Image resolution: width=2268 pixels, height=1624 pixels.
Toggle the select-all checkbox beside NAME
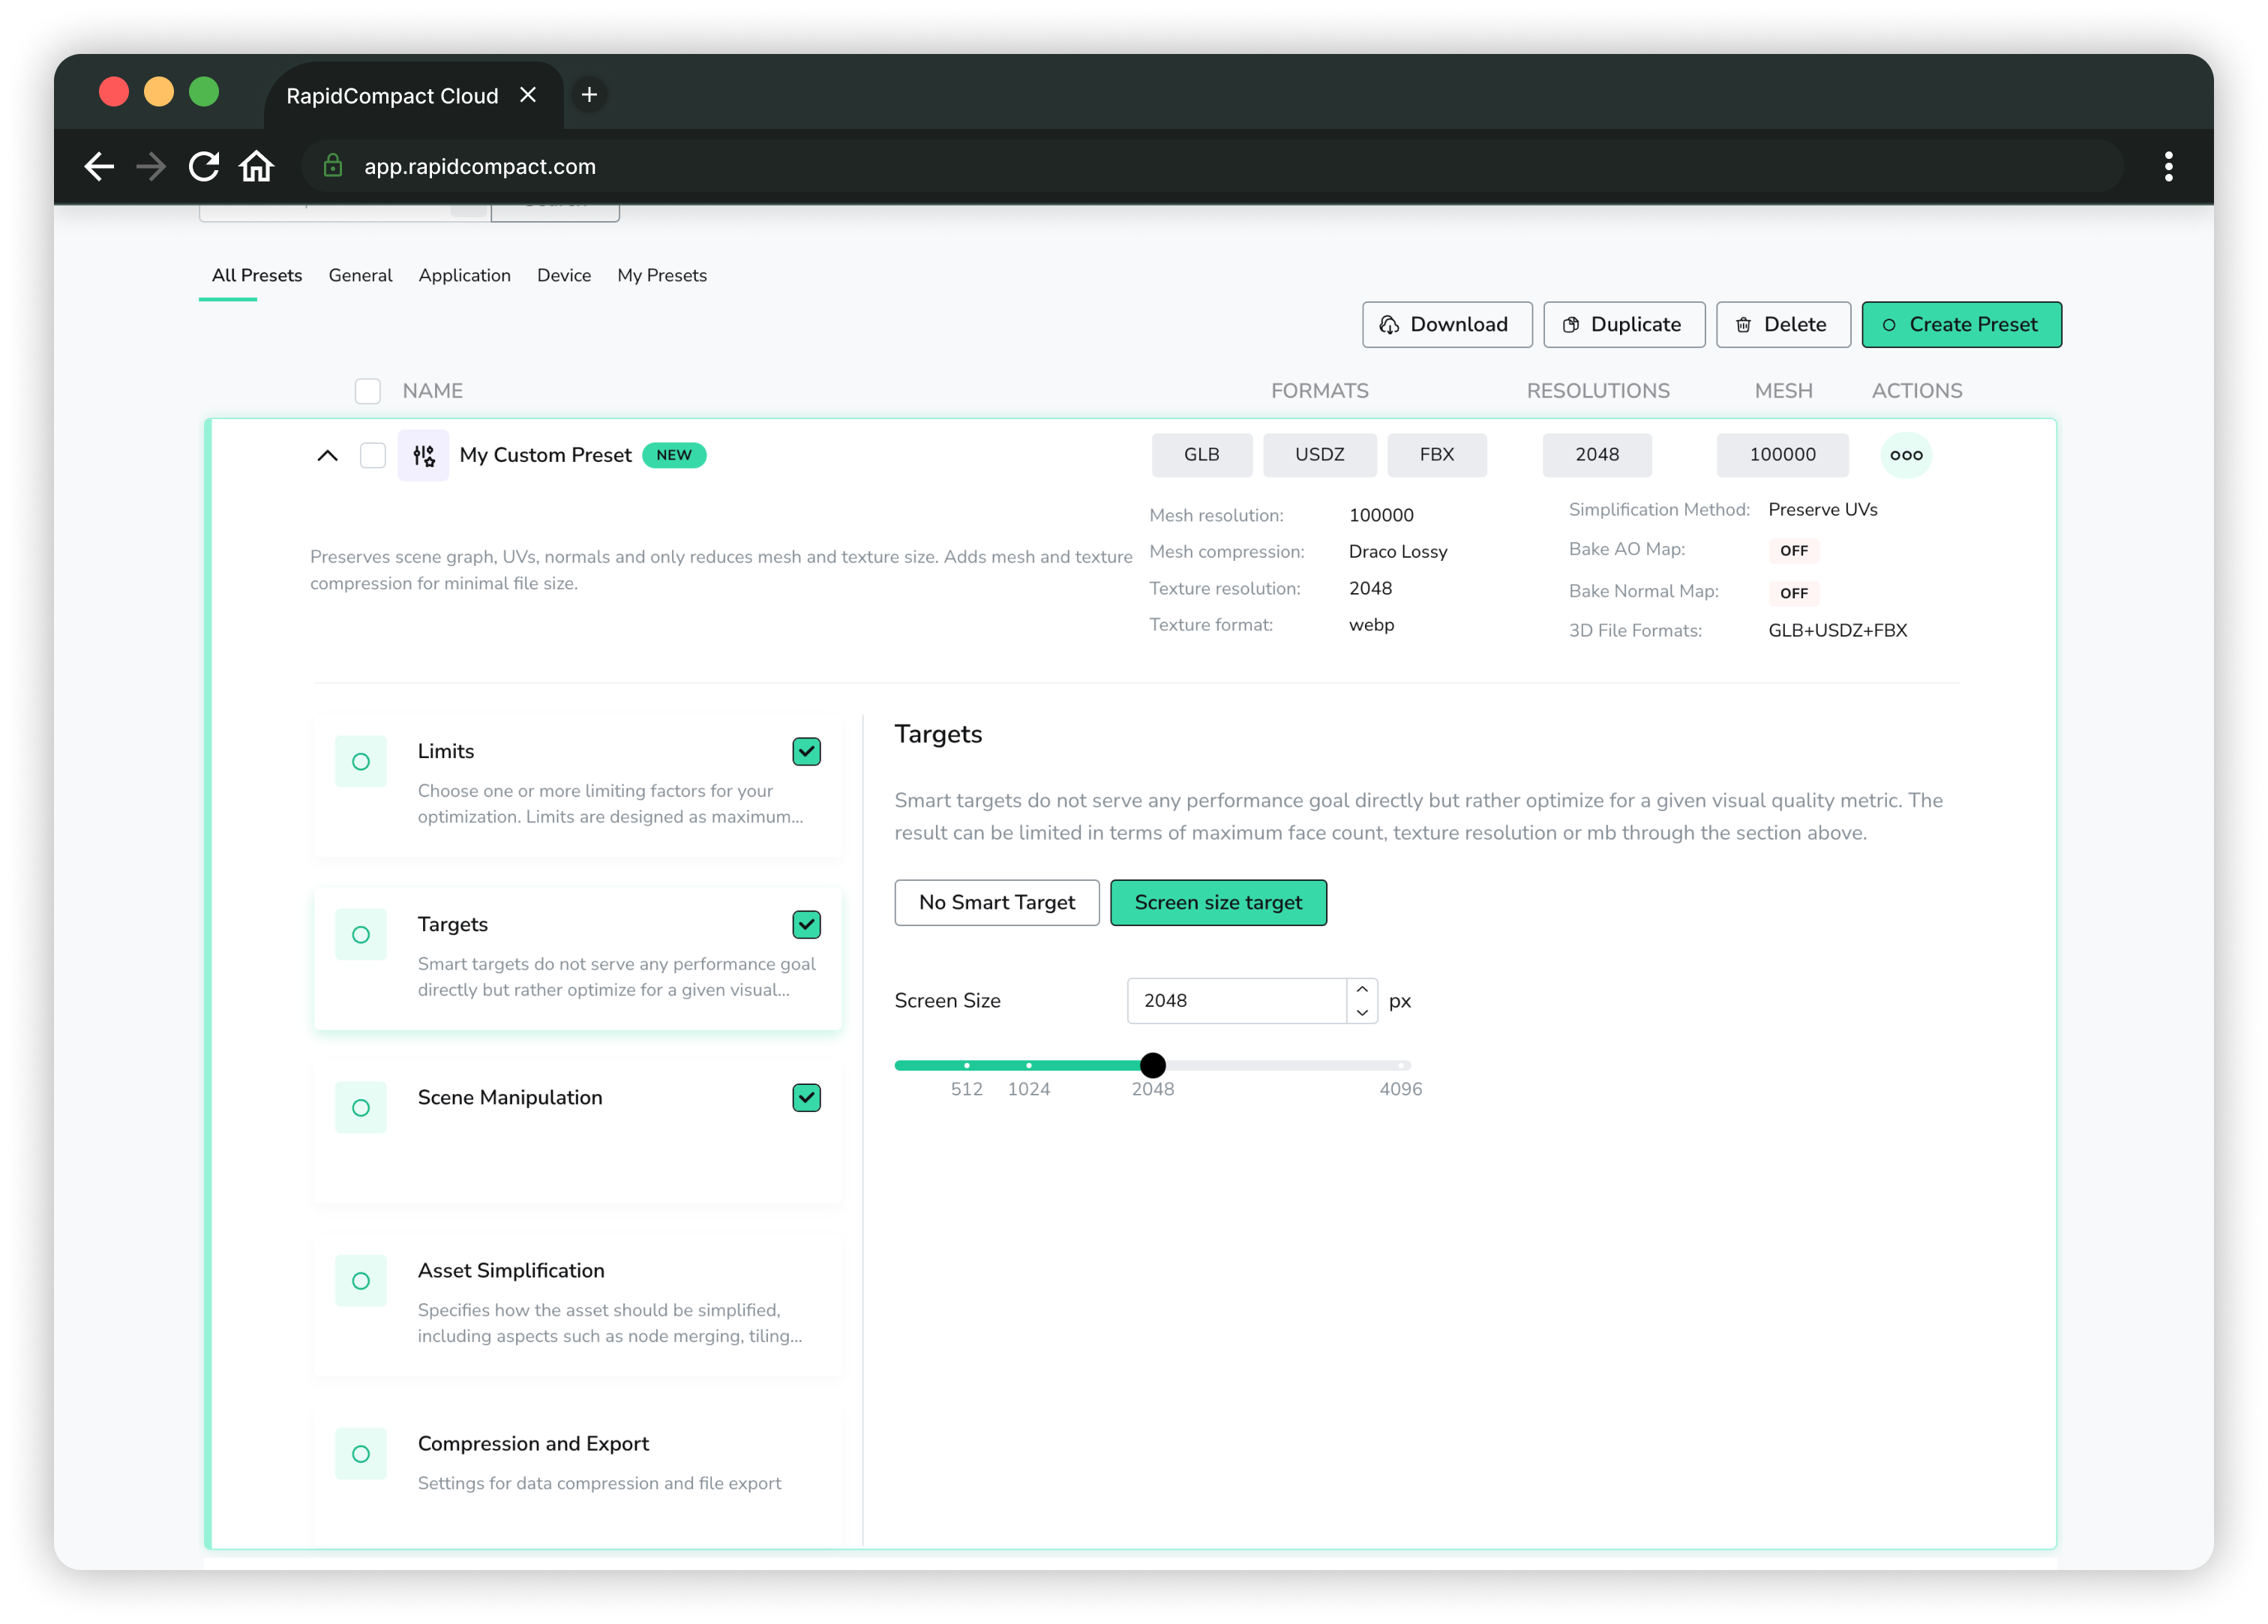368,391
